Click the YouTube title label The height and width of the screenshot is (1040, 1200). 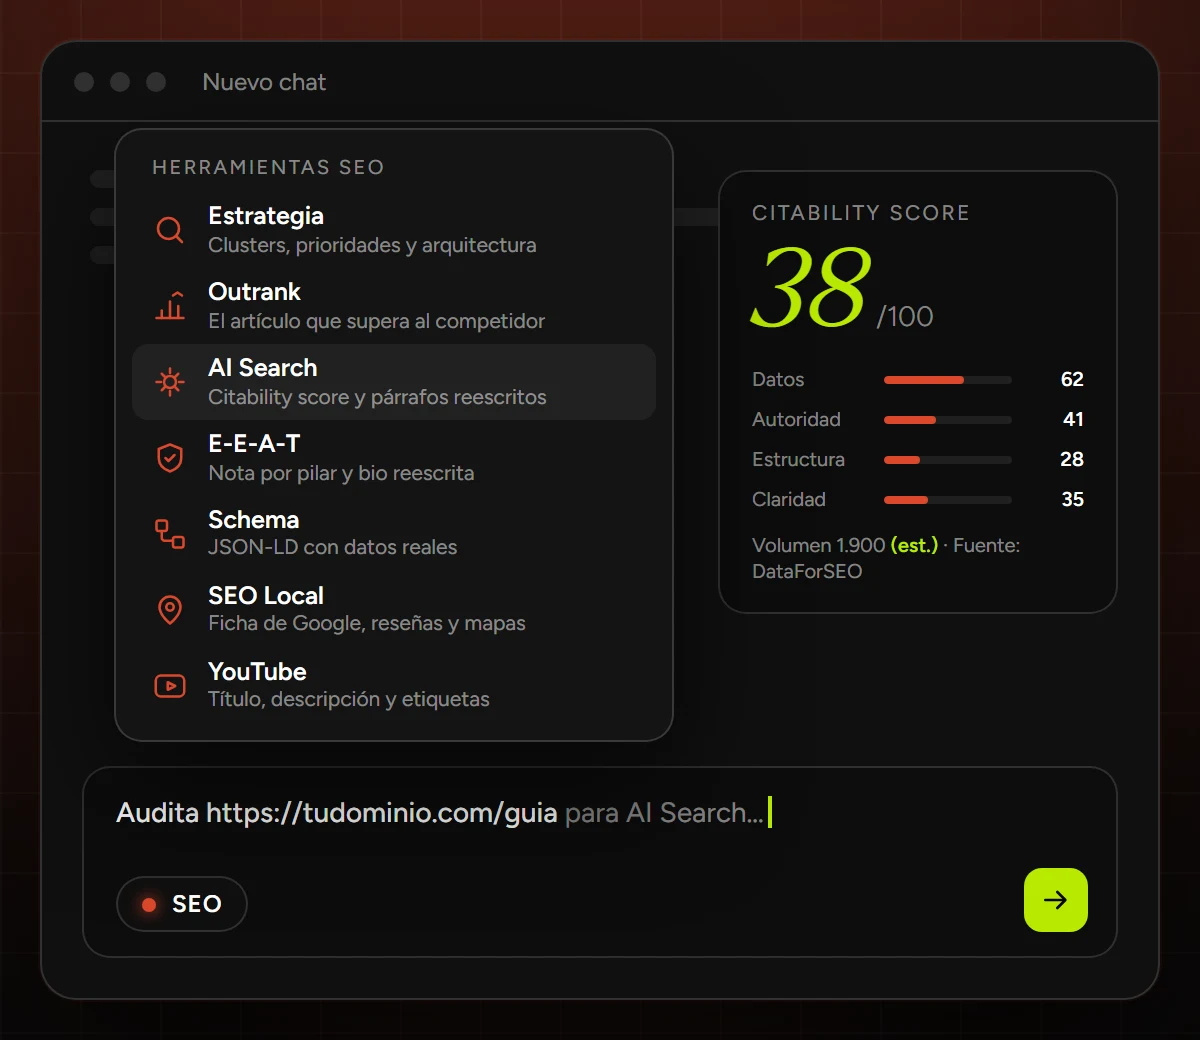[x=257, y=671]
